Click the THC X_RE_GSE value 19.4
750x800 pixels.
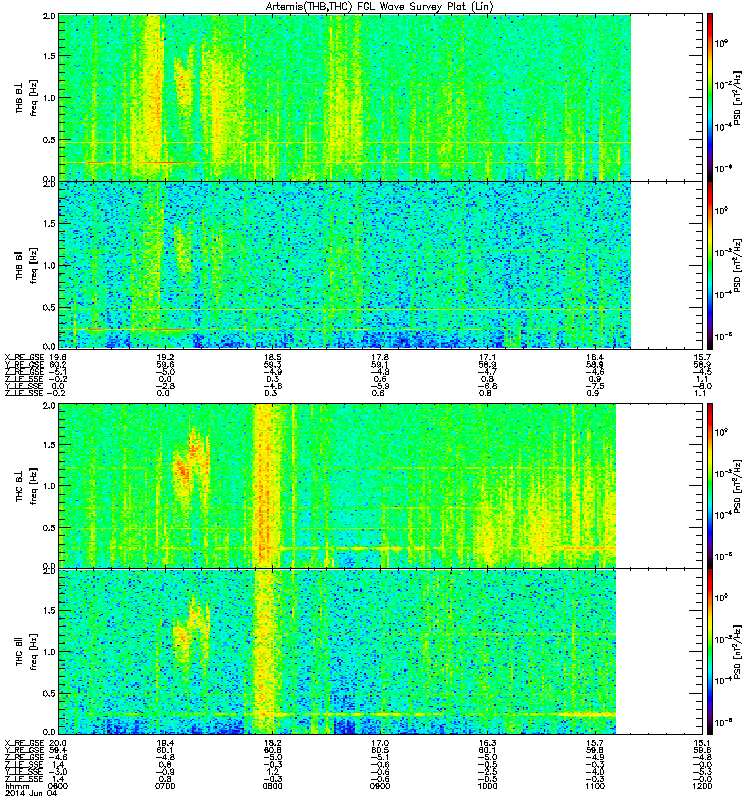pyautogui.click(x=165, y=743)
